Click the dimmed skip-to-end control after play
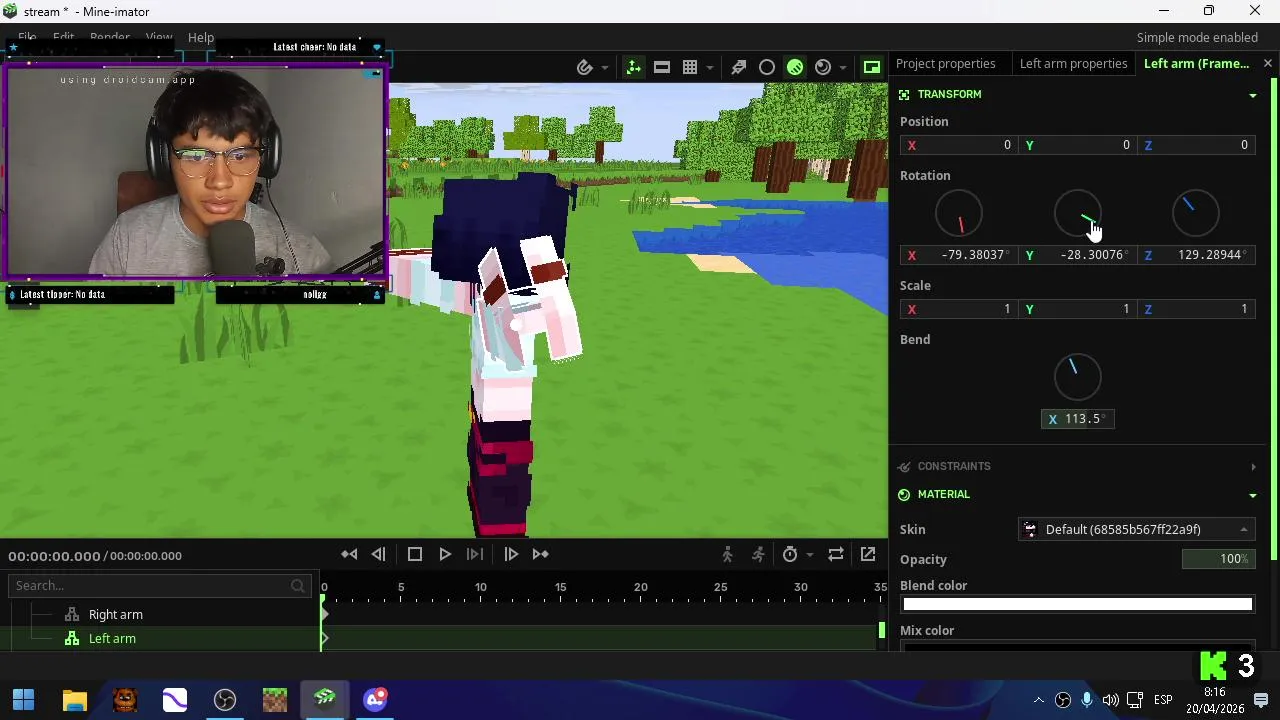1280x720 pixels. pos(475,554)
